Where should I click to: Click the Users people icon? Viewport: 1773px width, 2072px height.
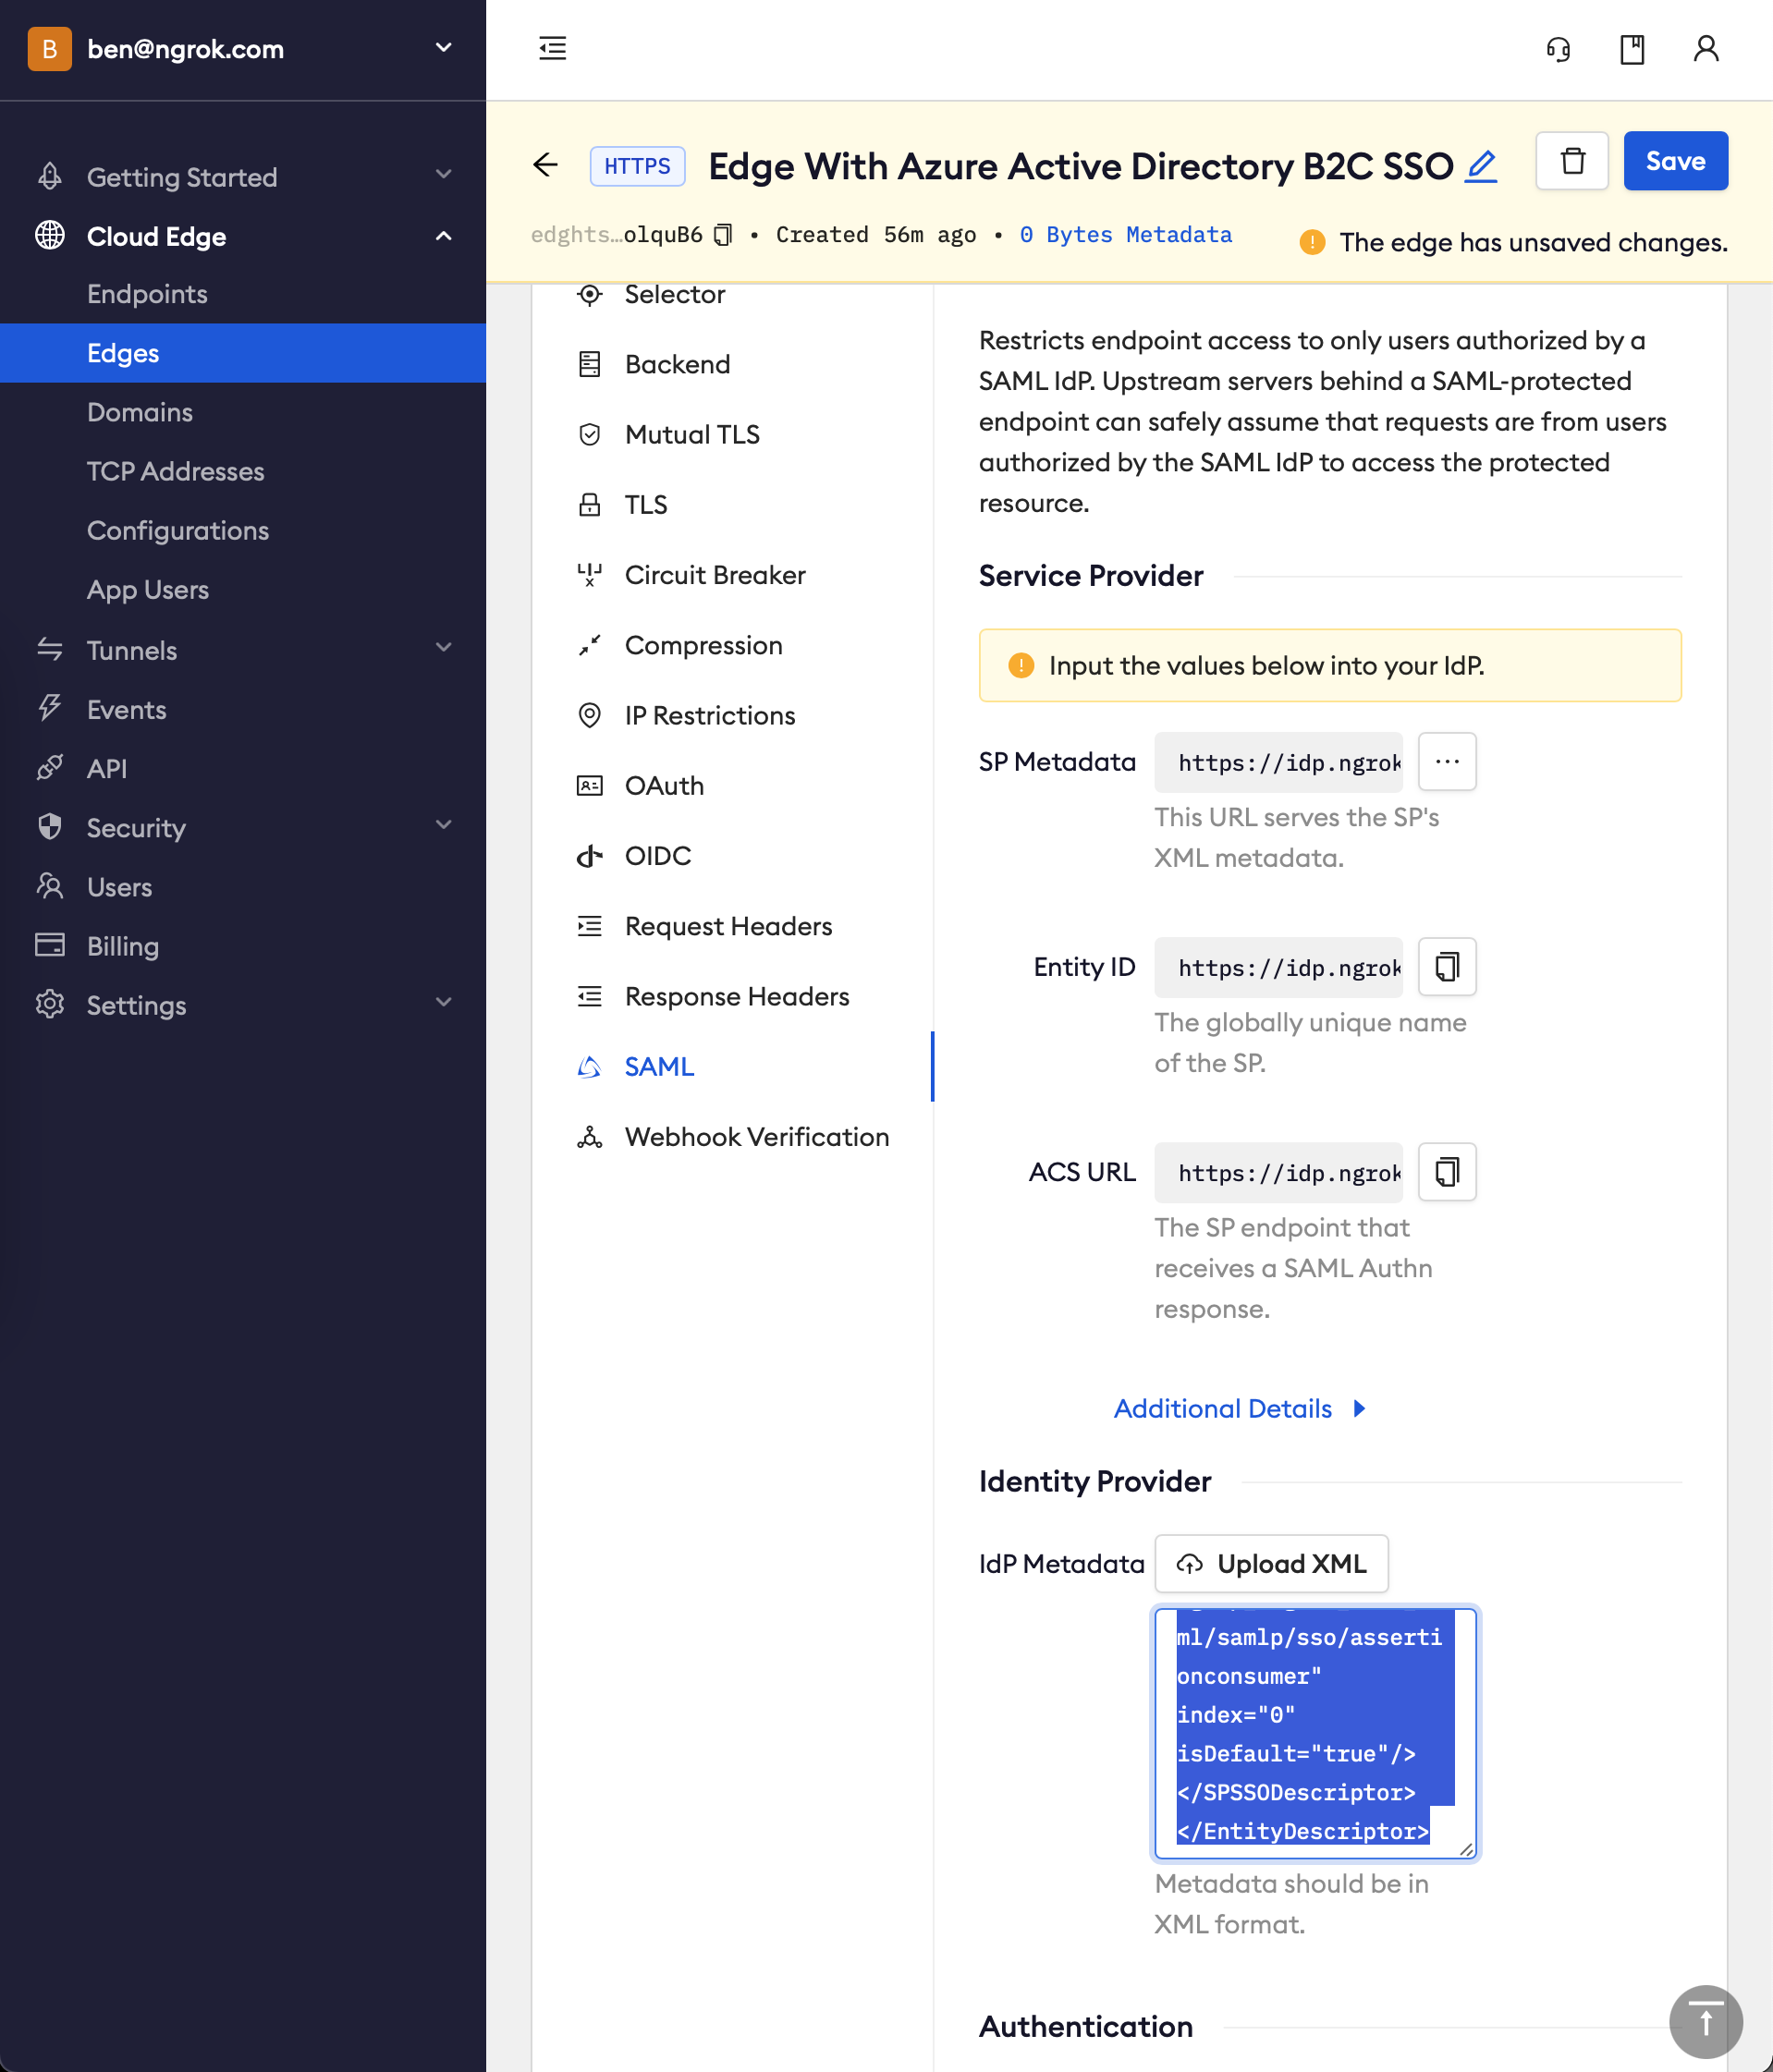pyautogui.click(x=50, y=886)
